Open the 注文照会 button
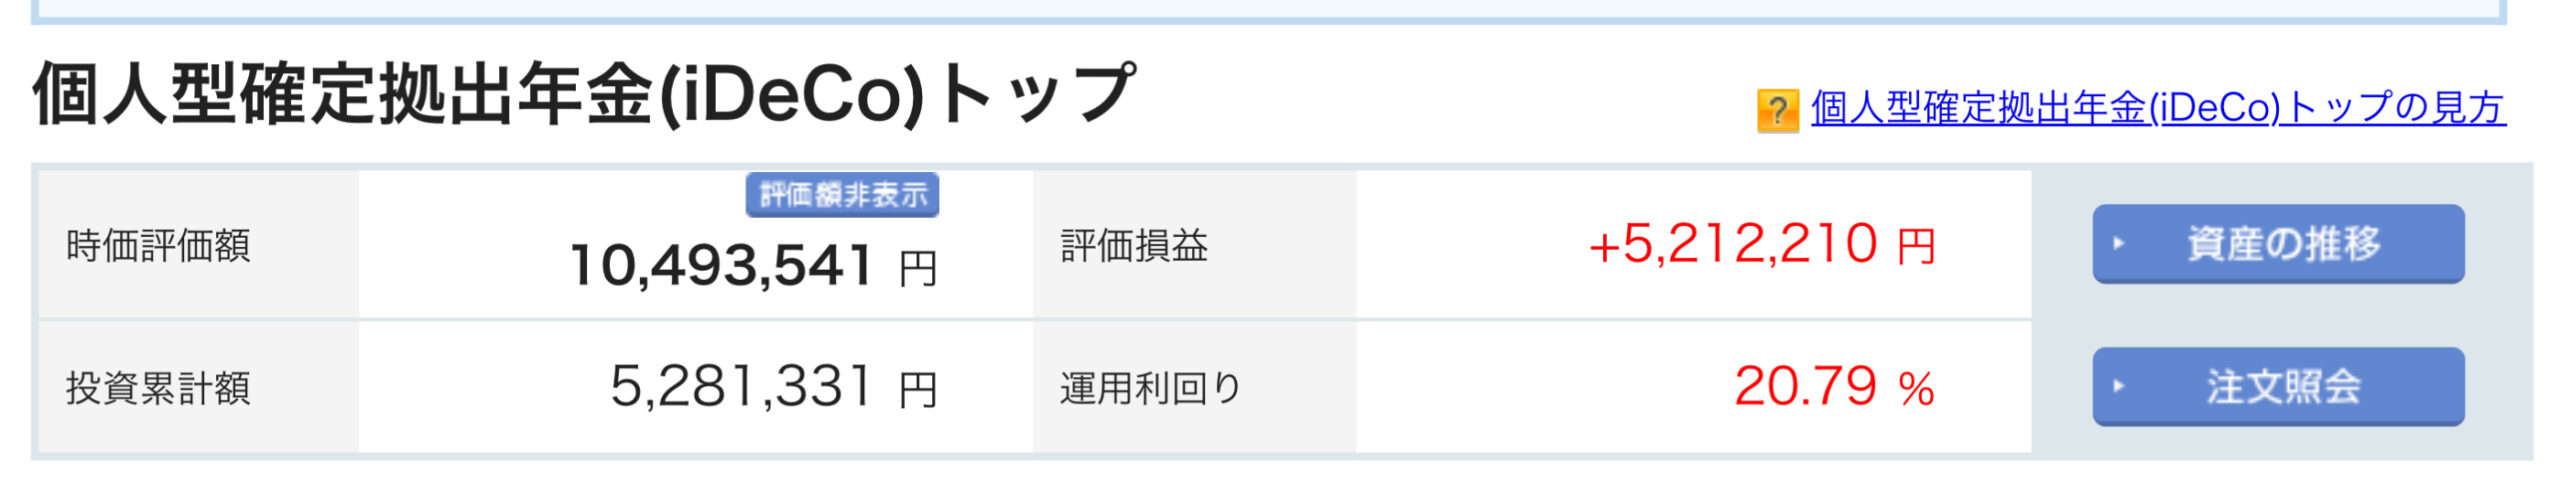 2278,387
